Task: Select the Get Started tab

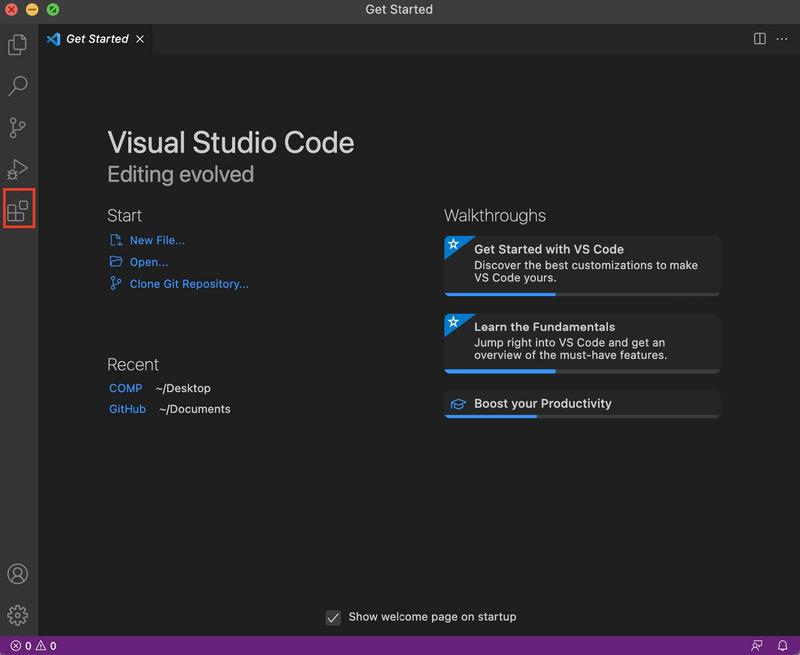Action: click(96, 39)
